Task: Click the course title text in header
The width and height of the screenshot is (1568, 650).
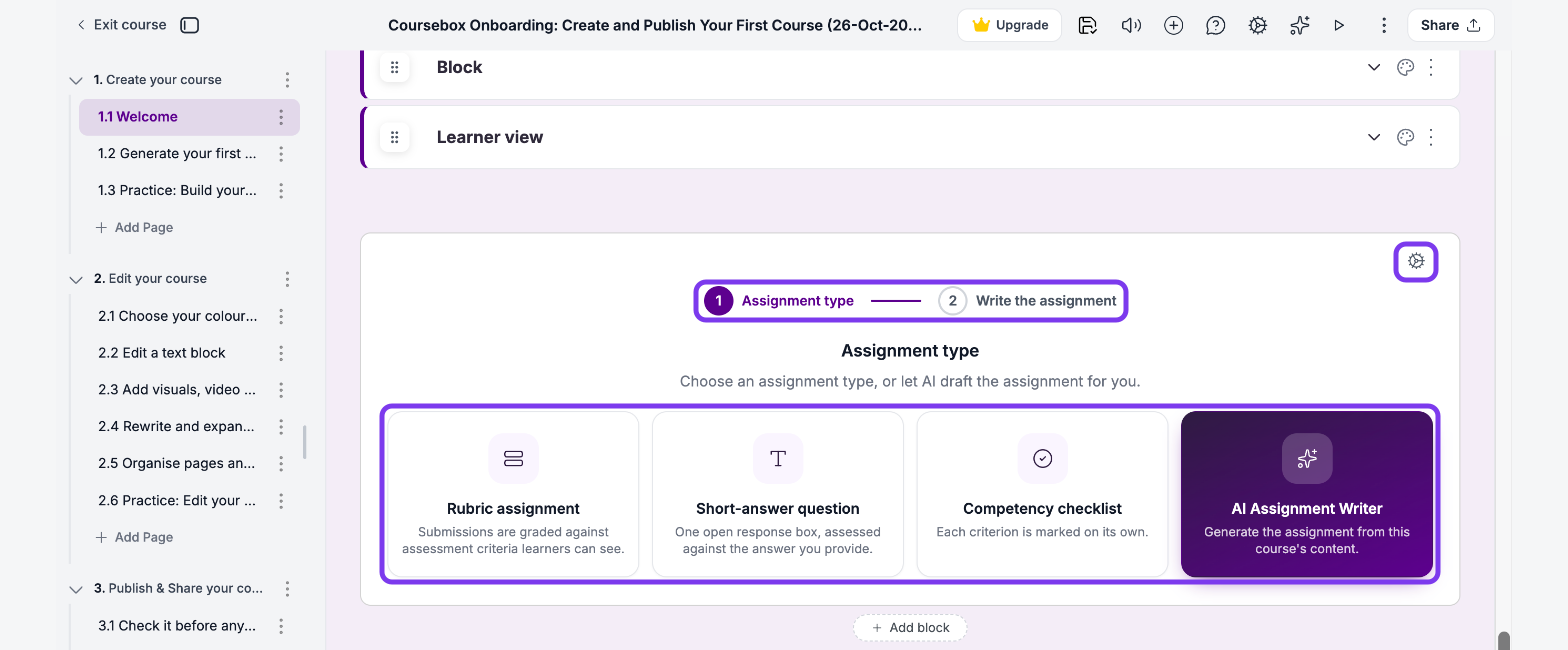Action: pyautogui.click(x=655, y=25)
